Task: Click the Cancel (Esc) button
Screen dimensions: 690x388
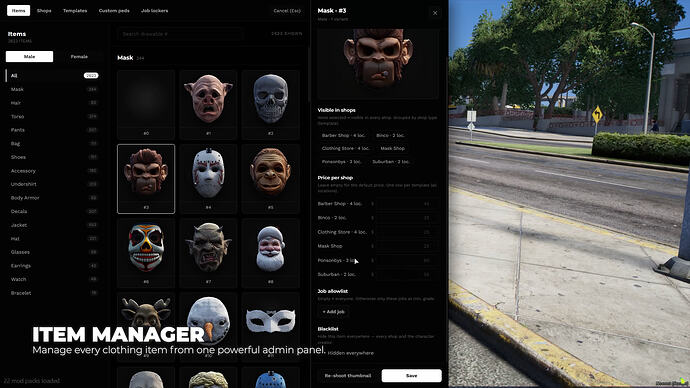Action: [287, 11]
